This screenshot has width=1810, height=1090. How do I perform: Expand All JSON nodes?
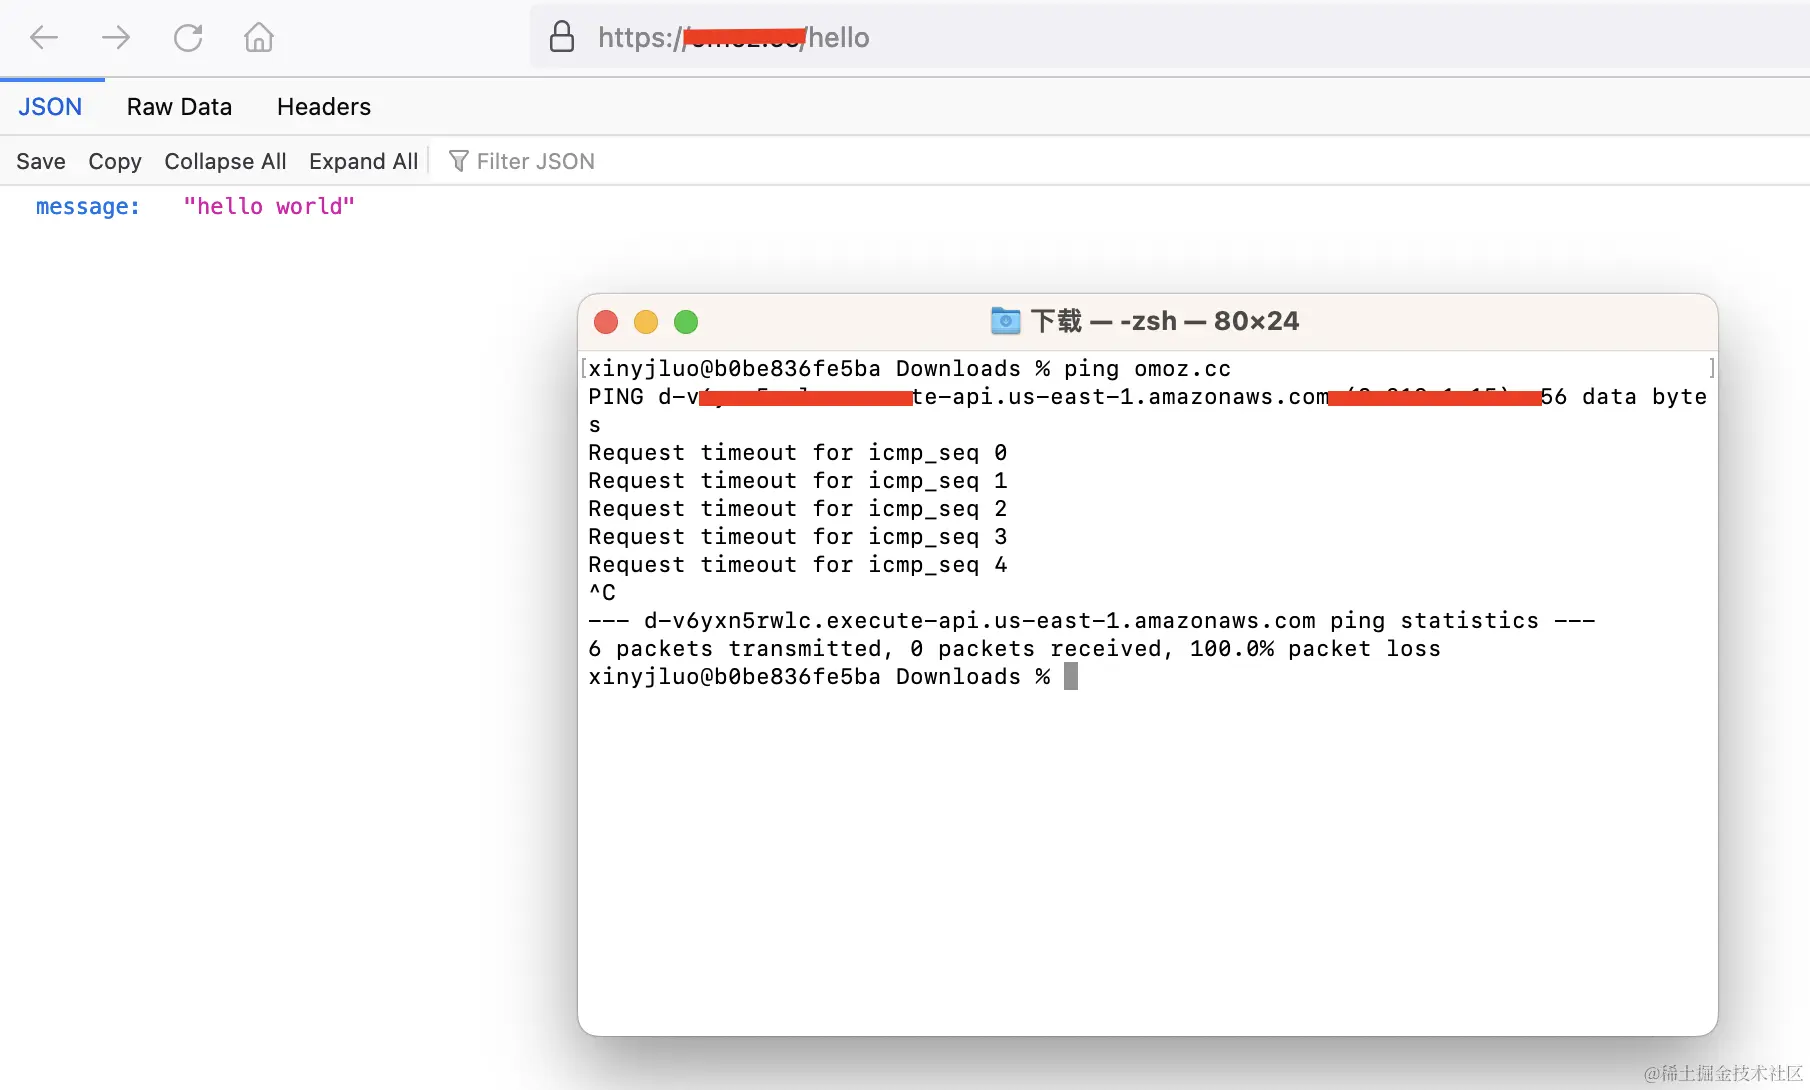coord(363,161)
